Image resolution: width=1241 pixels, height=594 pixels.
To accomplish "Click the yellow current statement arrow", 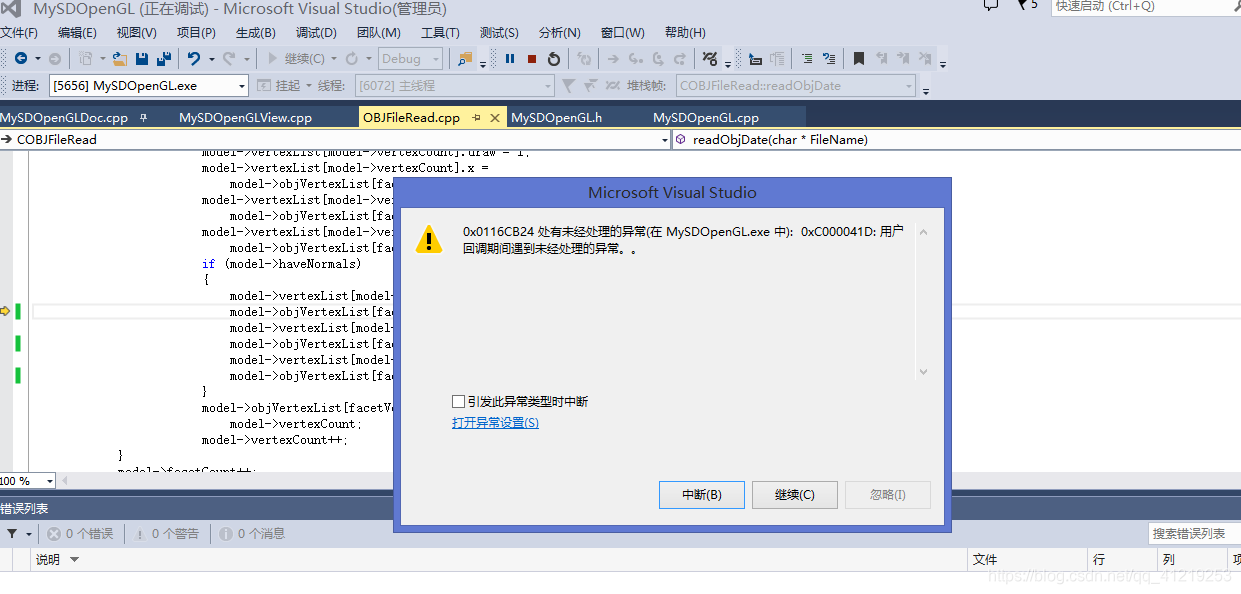I will pyautogui.click(x=5, y=311).
